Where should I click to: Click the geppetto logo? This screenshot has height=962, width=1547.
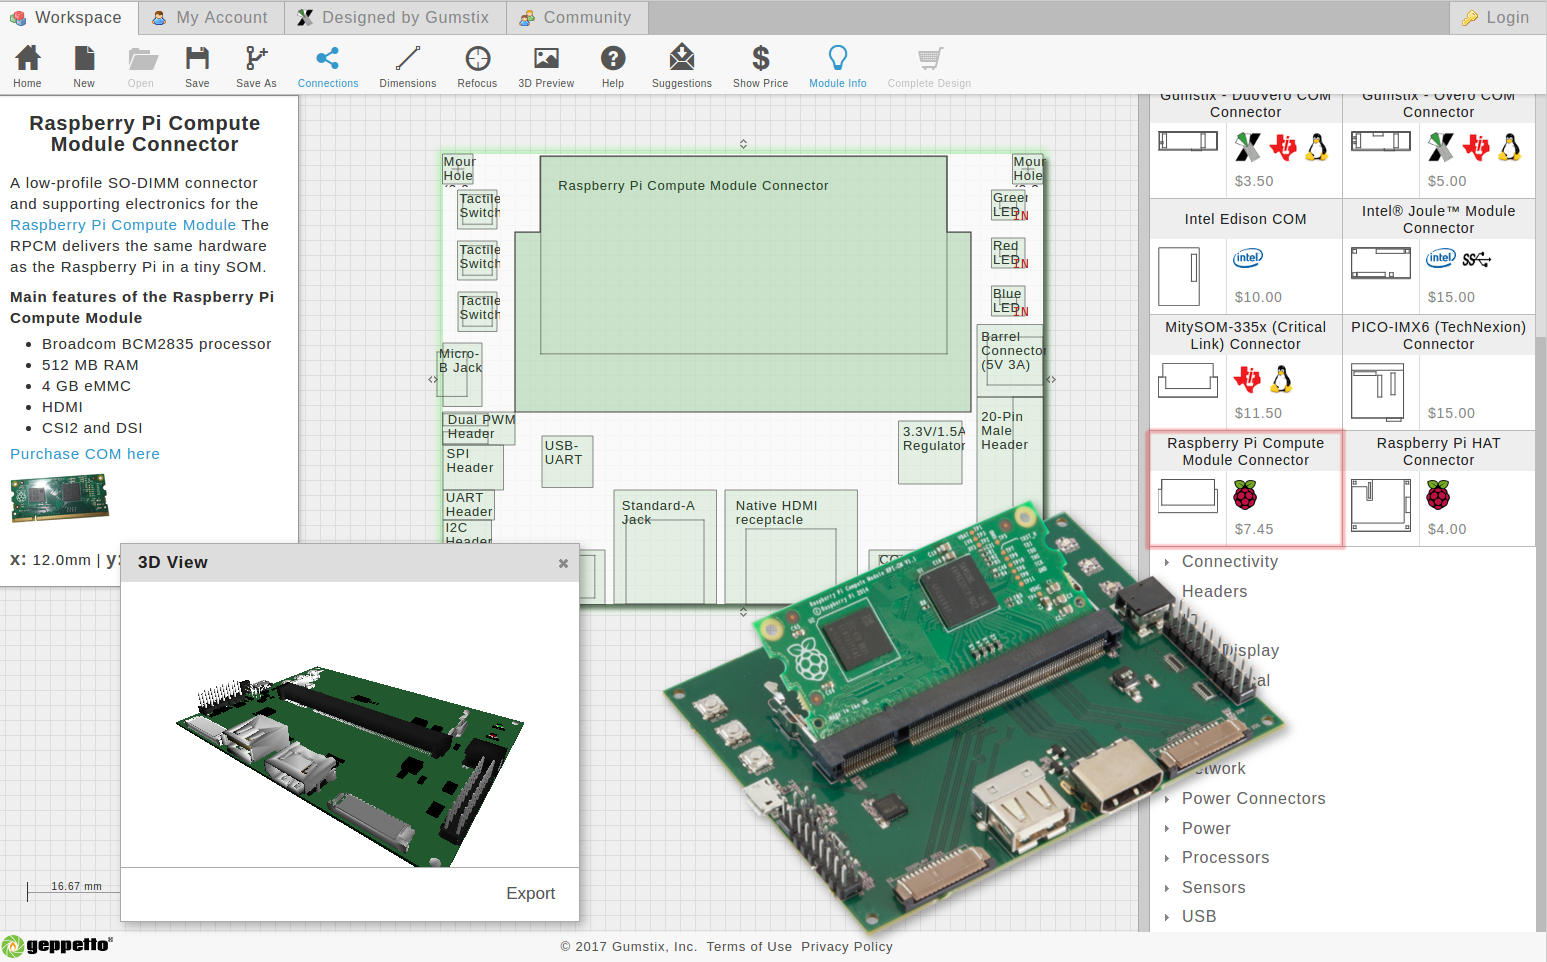pyautogui.click(x=57, y=946)
